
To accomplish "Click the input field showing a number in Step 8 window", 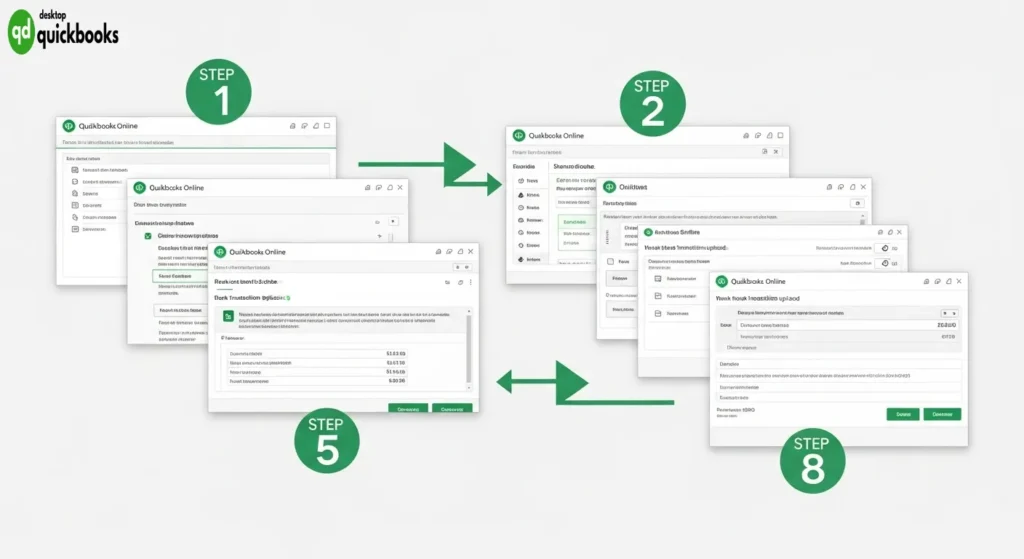I will pos(848,325).
